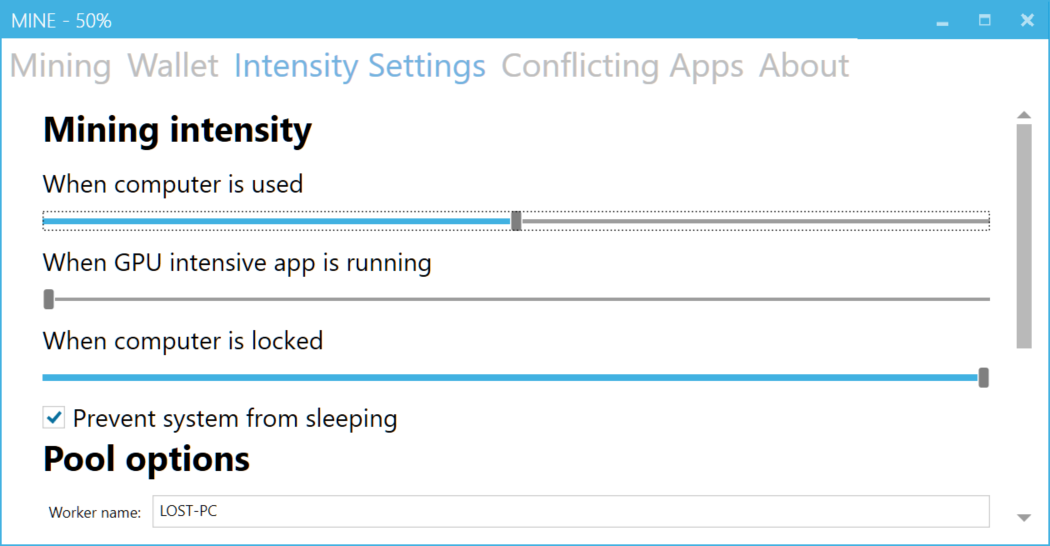The height and width of the screenshot is (546, 1050).
Task: Select the Intensity Settings tab
Action: pos(359,66)
